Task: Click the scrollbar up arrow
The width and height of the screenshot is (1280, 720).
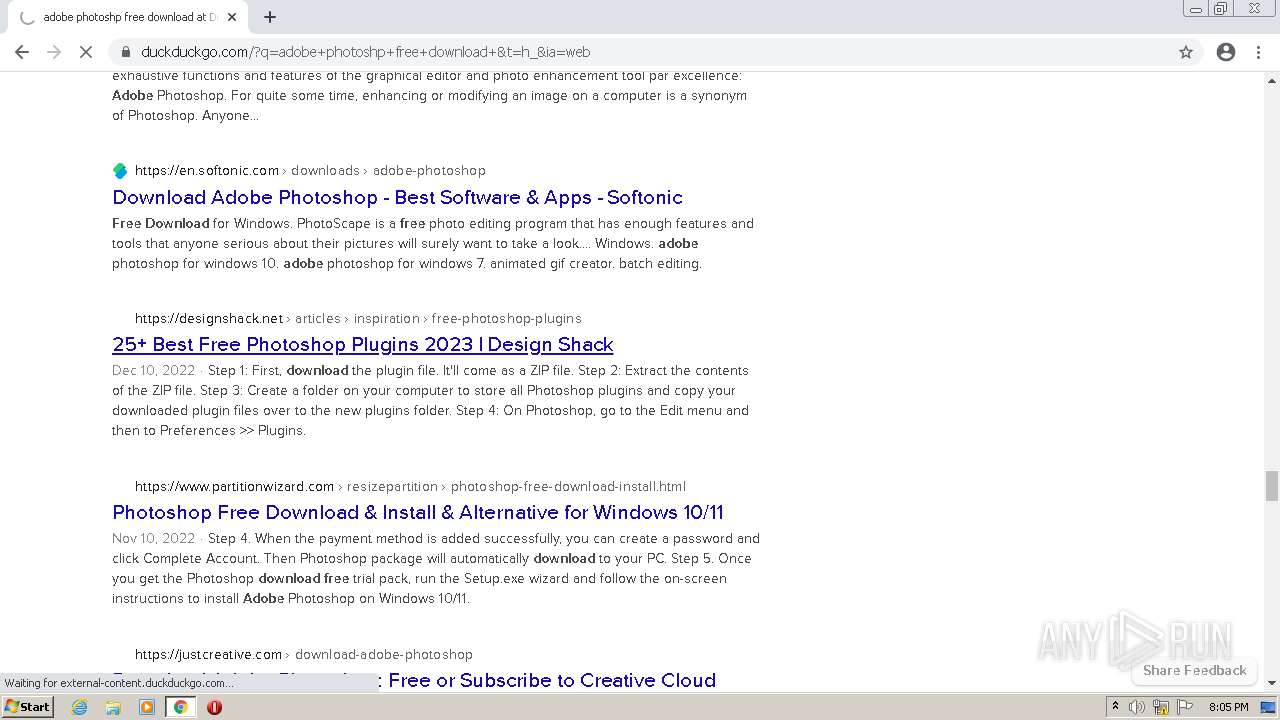Action: (x=1272, y=80)
